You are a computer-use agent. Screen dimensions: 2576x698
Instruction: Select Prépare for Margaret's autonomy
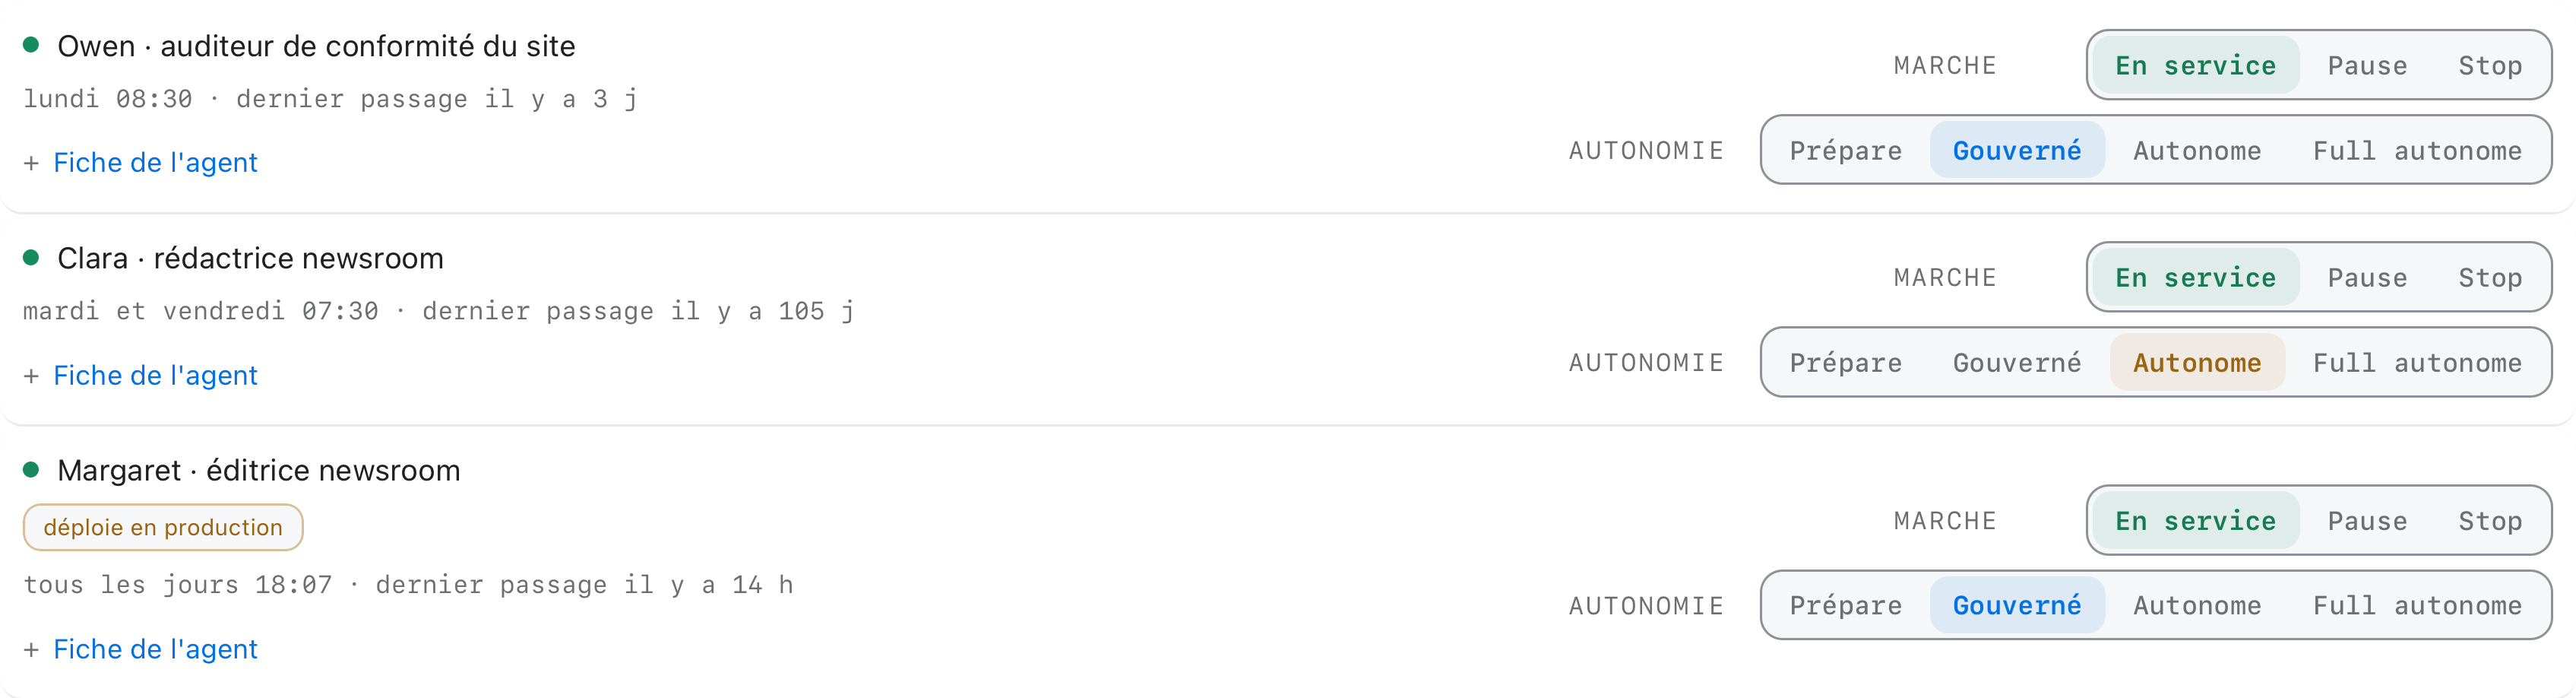(x=1846, y=606)
